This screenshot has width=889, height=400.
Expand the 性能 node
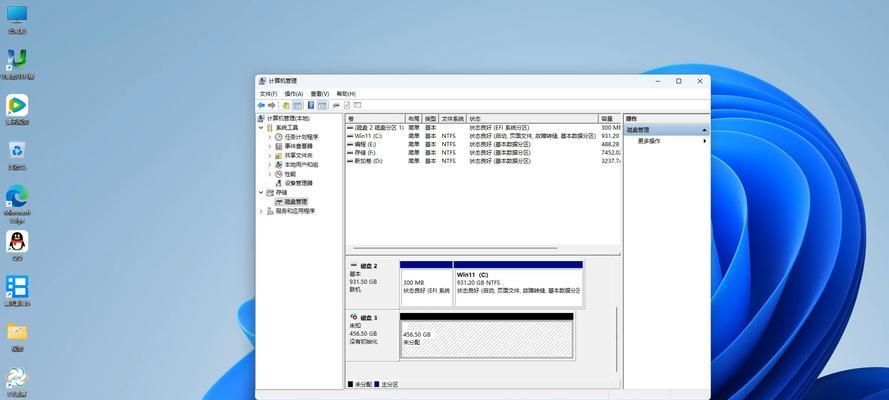click(x=270, y=174)
